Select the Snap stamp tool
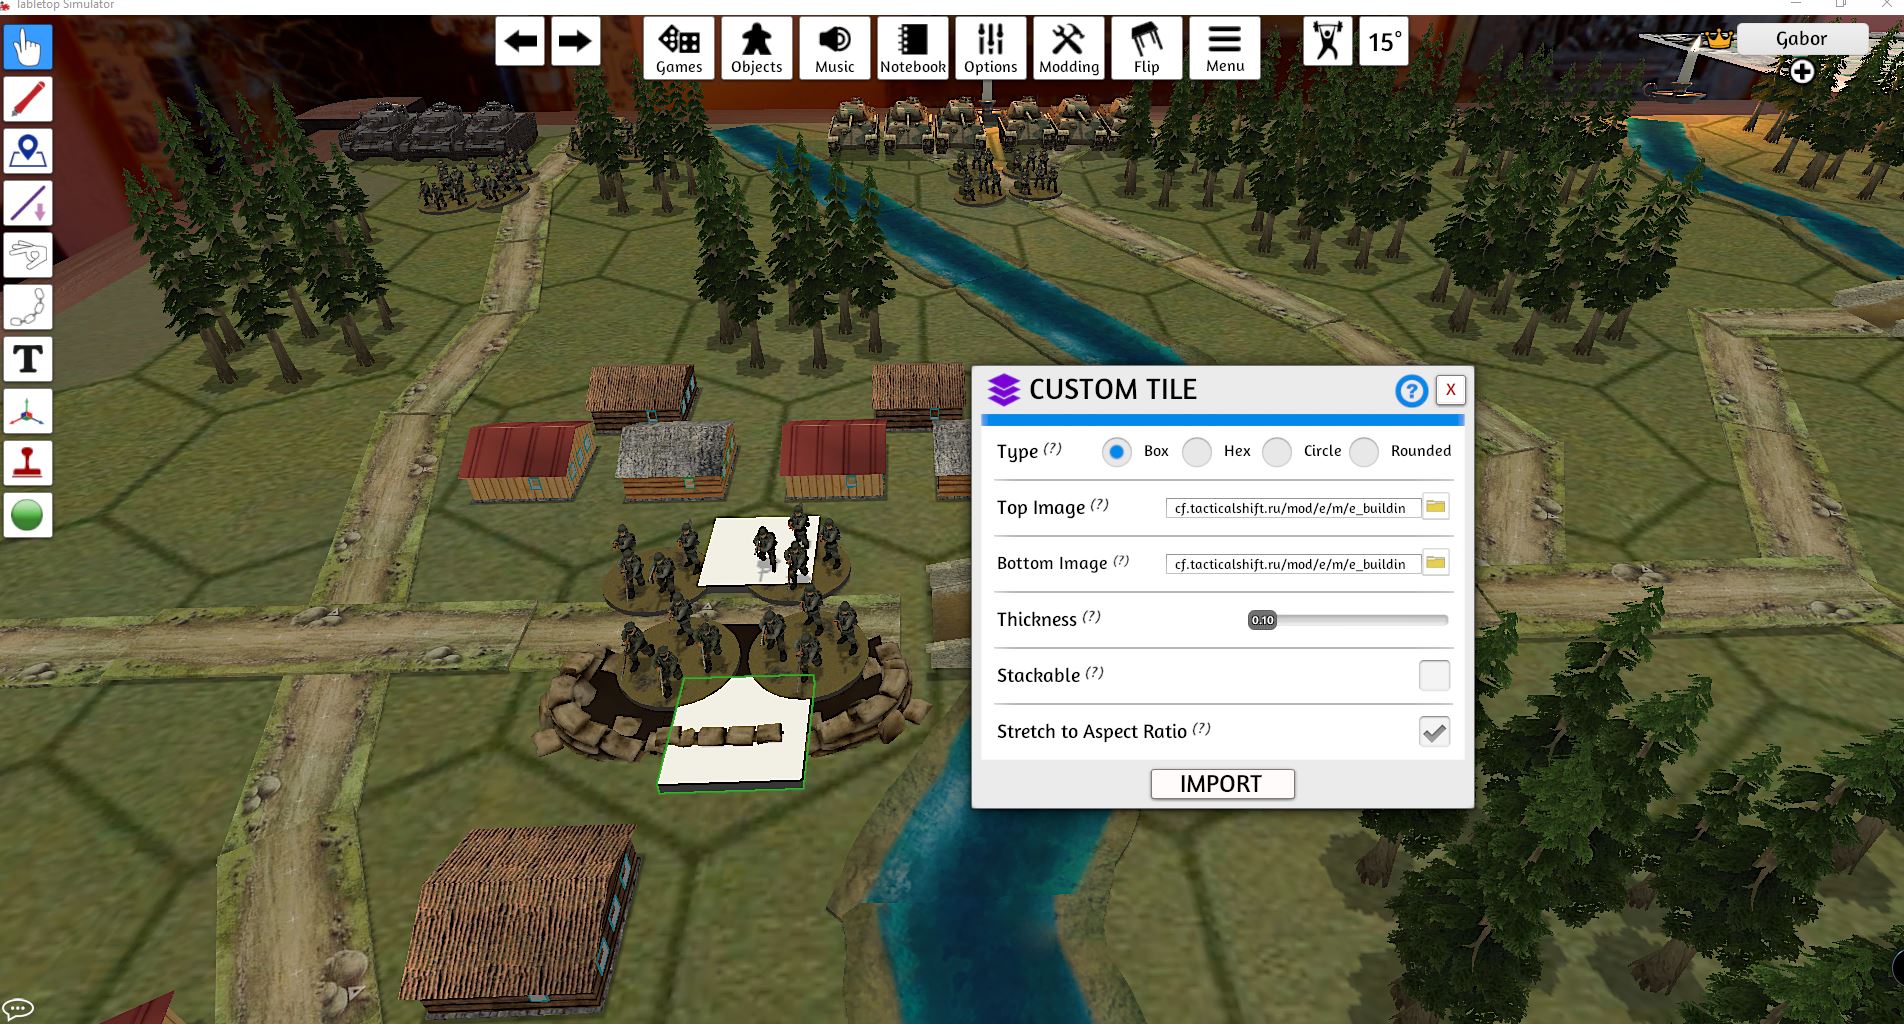Screen dimensions: 1904x1024 coord(28,463)
